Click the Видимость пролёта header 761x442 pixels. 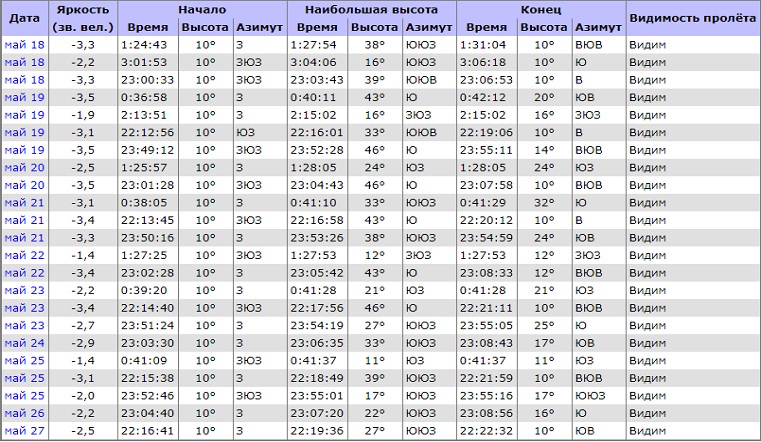[x=690, y=18]
